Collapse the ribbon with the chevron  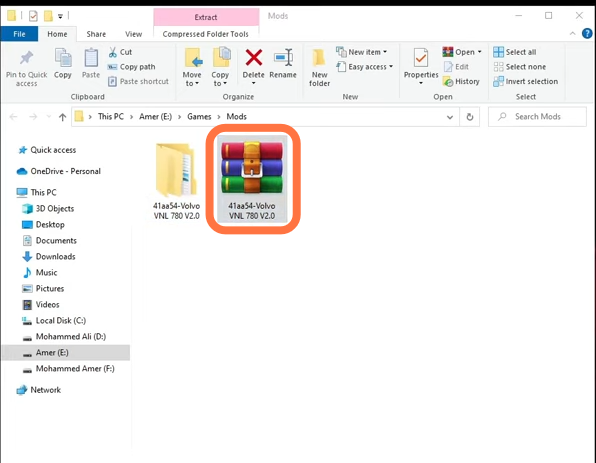click(x=572, y=33)
